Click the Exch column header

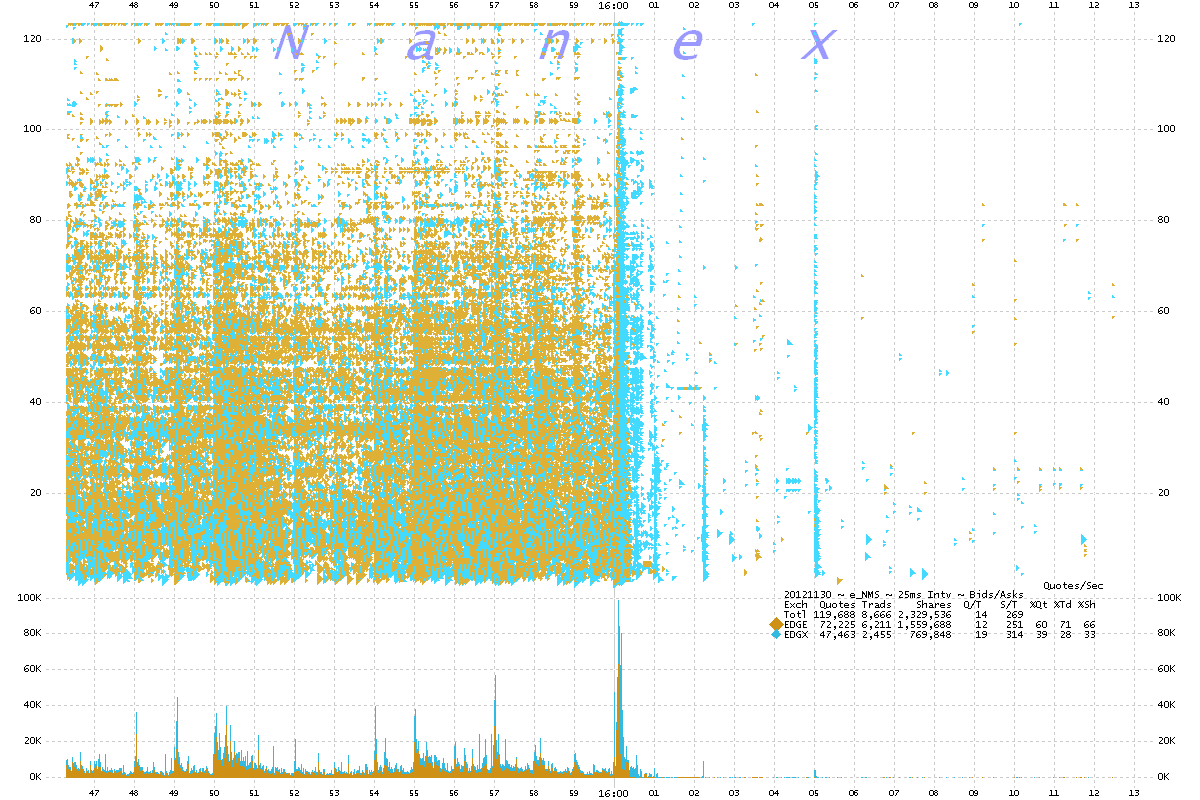[795, 604]
